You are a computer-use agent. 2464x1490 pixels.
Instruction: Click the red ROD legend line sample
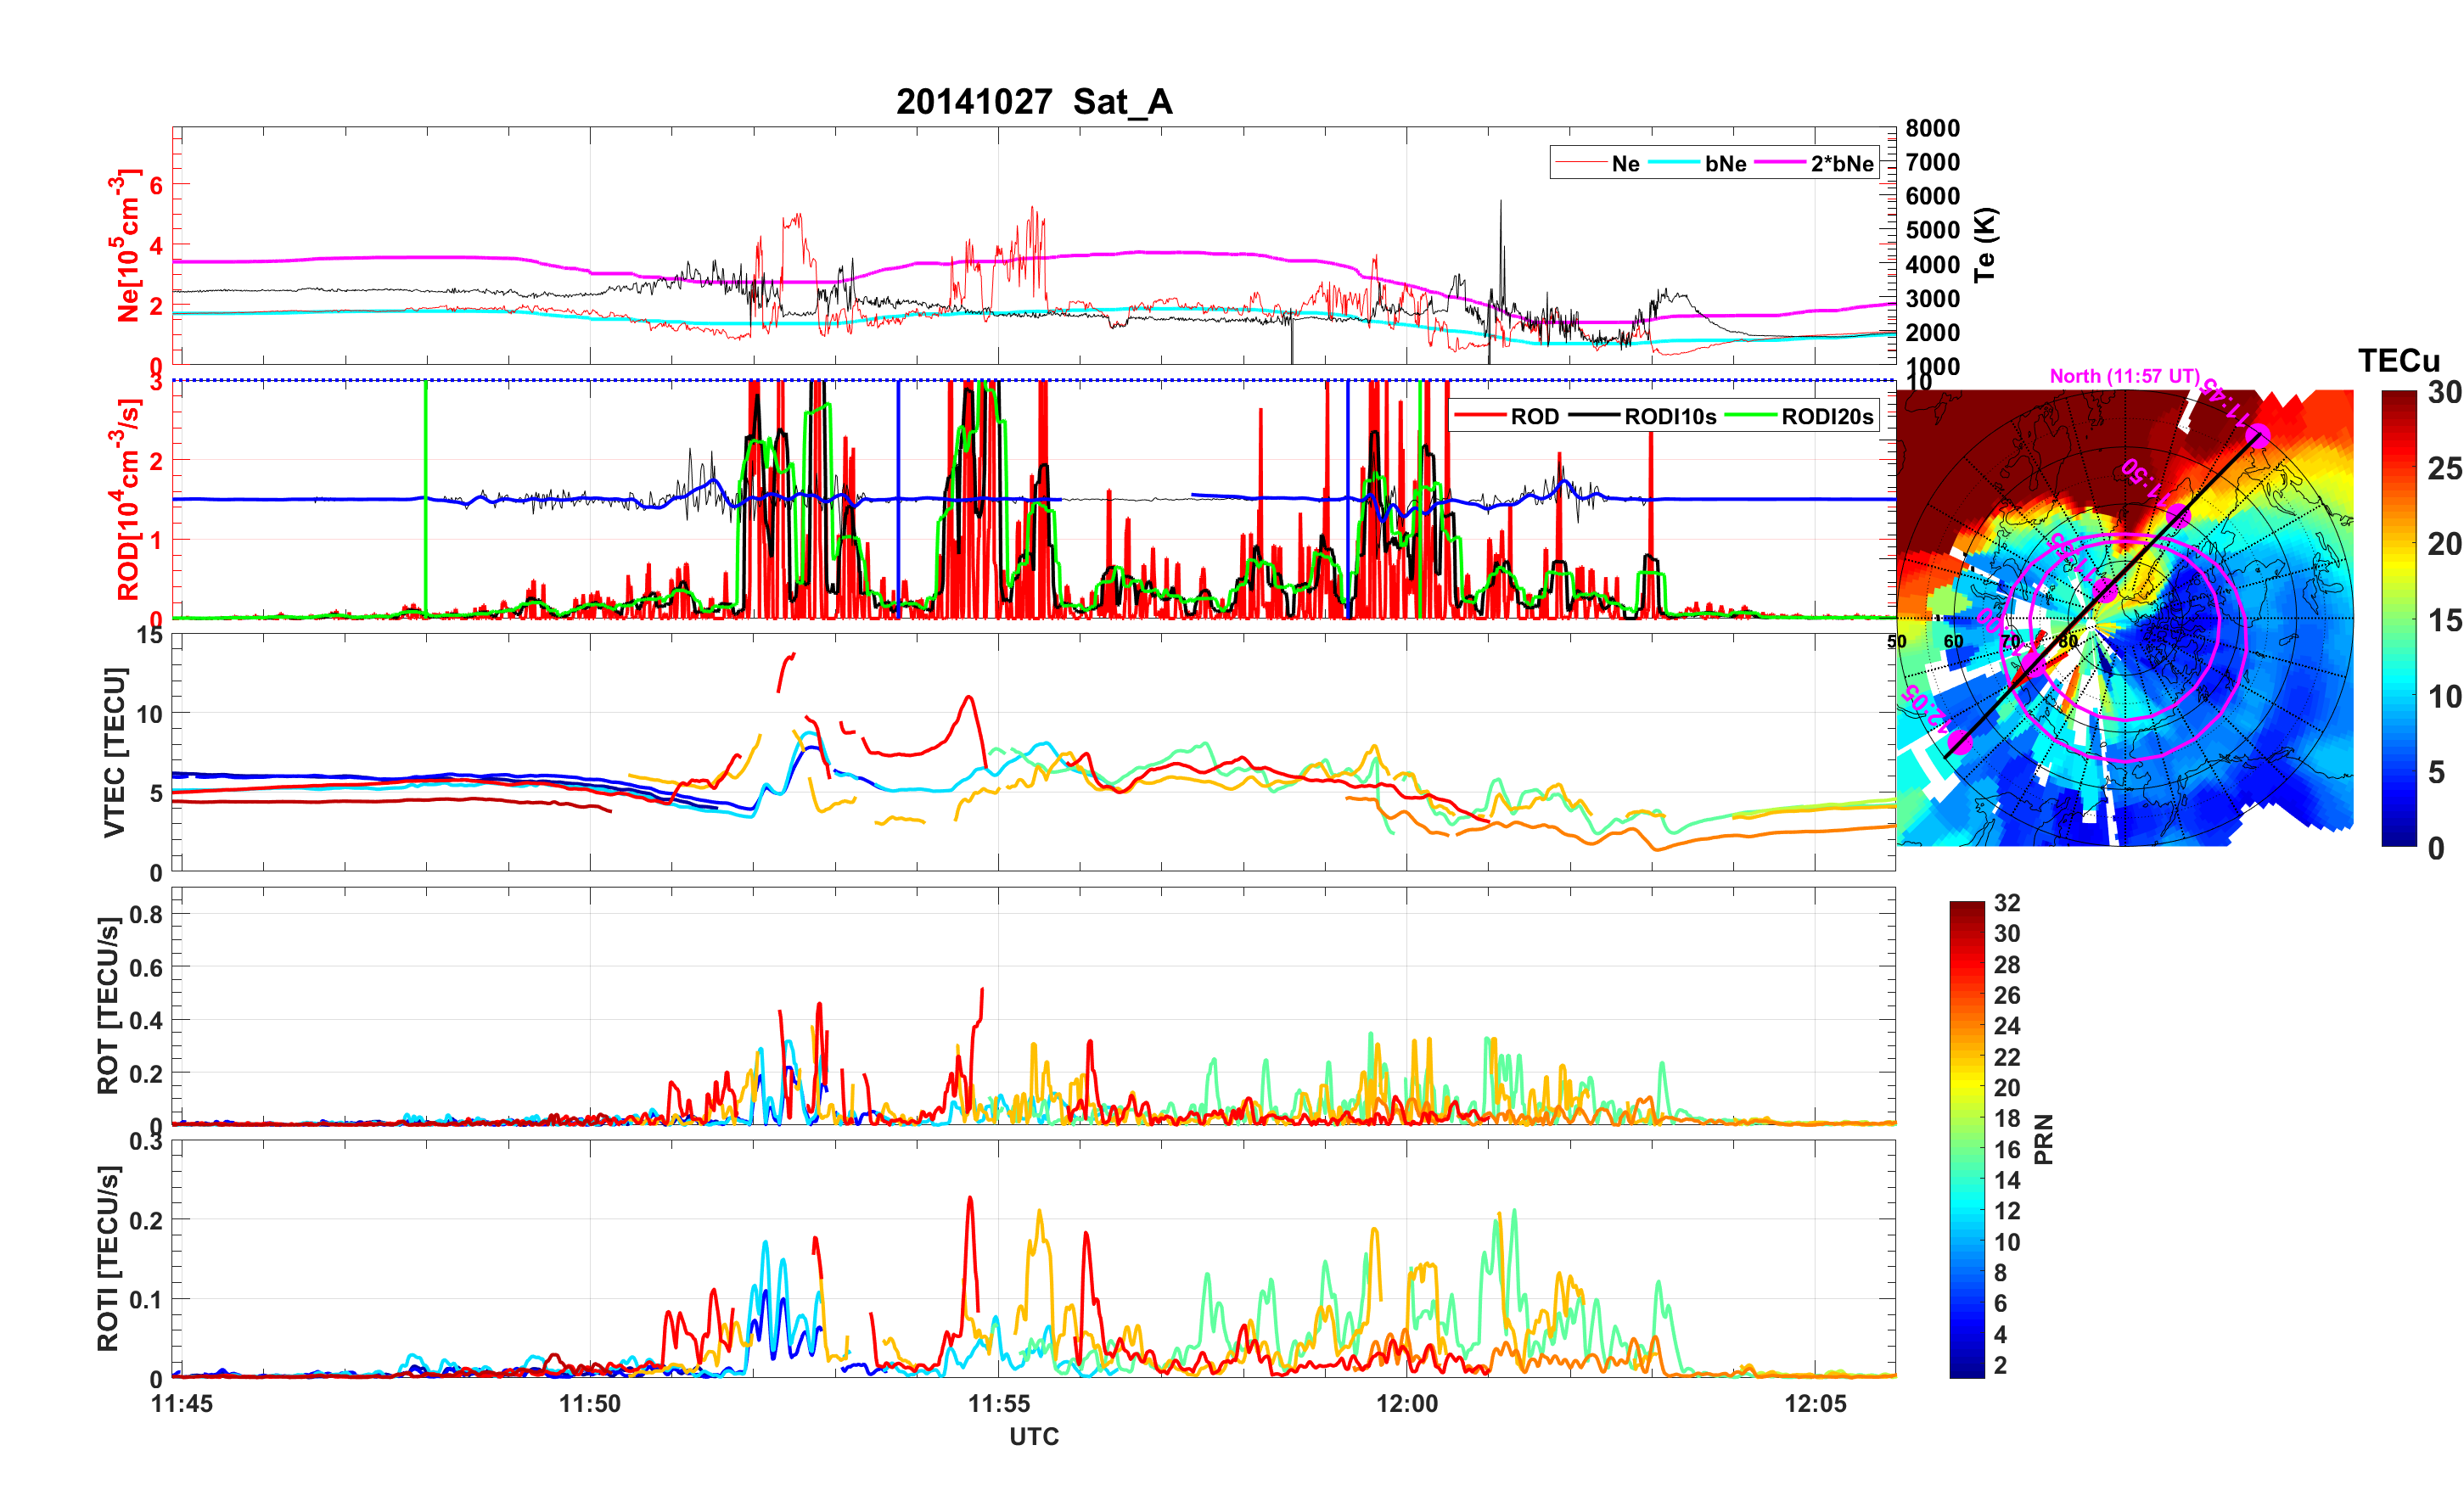[1479, 416]
